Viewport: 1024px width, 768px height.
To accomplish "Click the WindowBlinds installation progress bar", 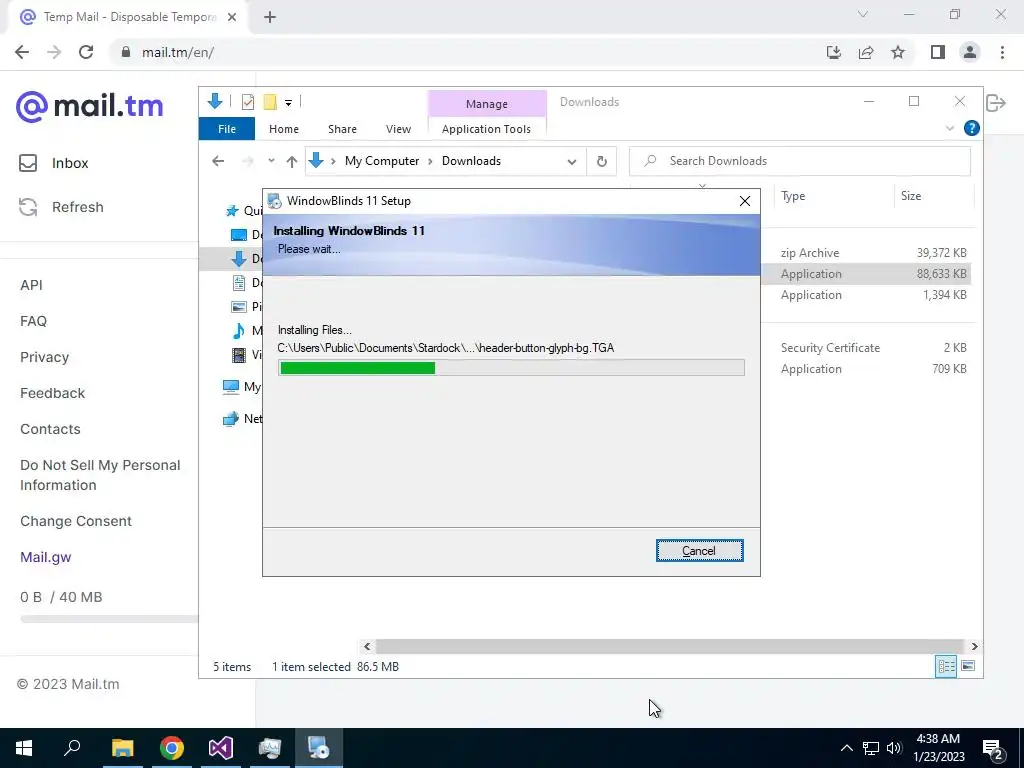I will 511,368.
